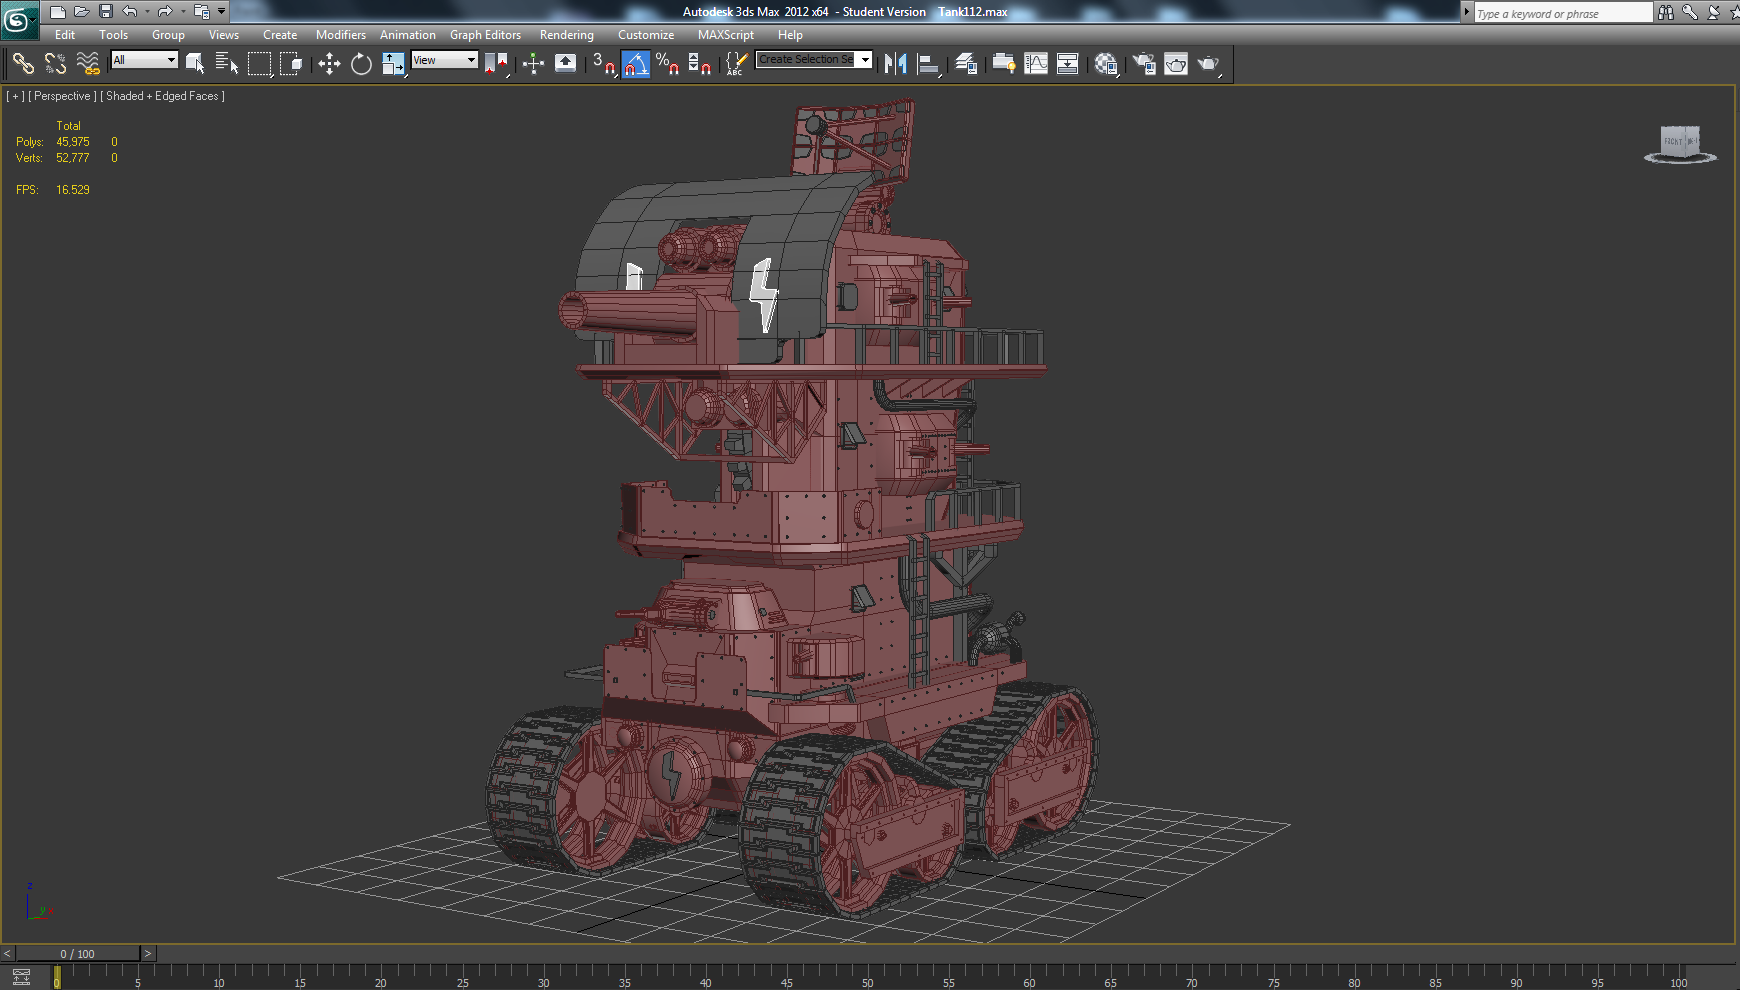Open the Modifiers menu
The width and height of the screenshot is (1740, 990).
[341, 35]
